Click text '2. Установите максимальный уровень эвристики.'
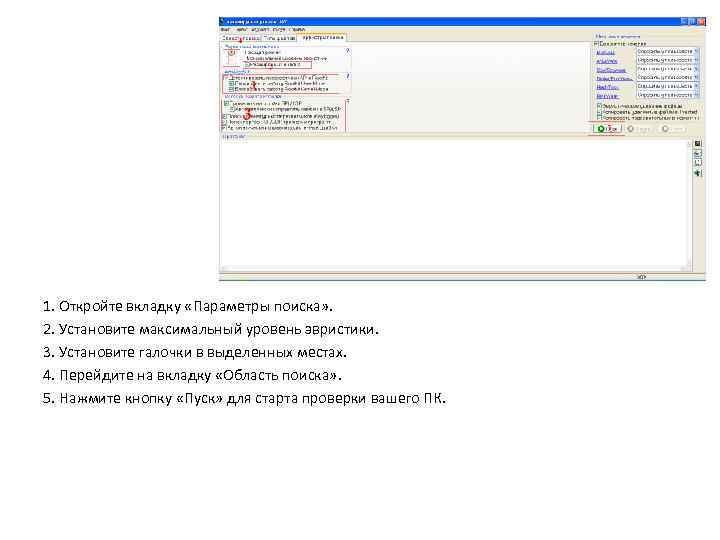Viewport: 720px width, 540px height. (x=211, y=330)
